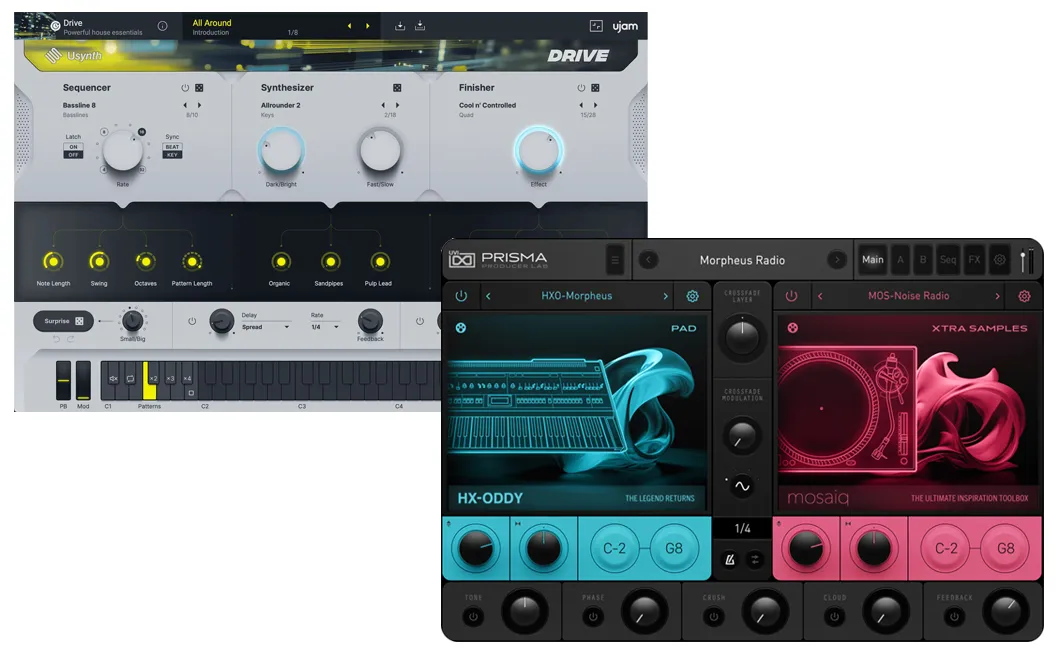Click the Sequencer randomize dice icon

[199, 88]
